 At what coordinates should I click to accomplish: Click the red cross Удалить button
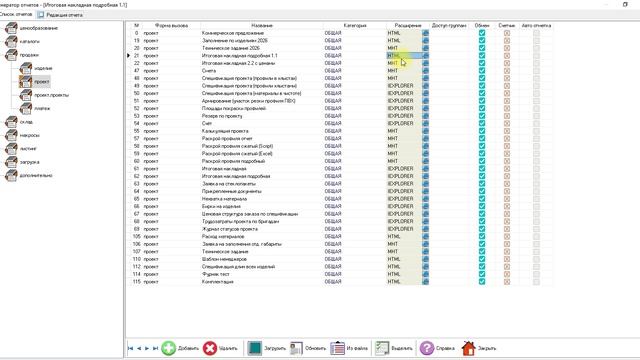point(220,348)
